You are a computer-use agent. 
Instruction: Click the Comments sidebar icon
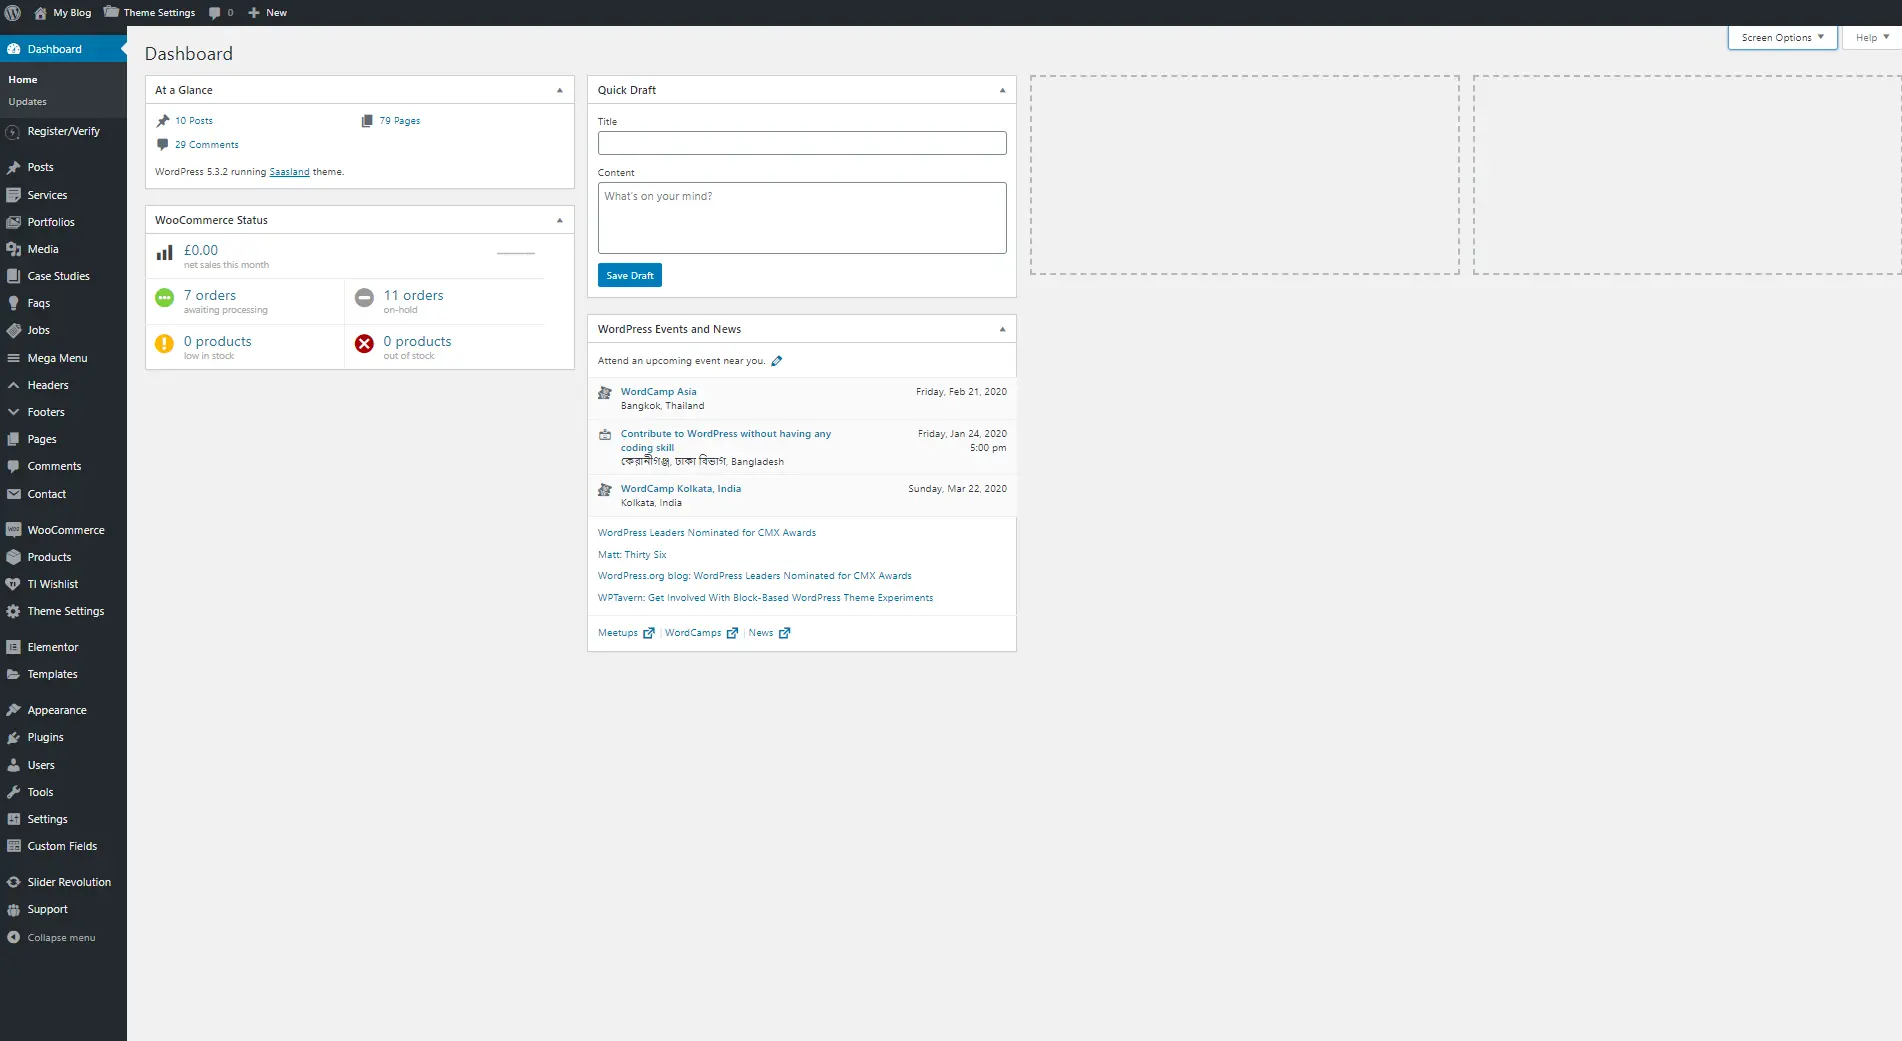click(x=13, y=466)
